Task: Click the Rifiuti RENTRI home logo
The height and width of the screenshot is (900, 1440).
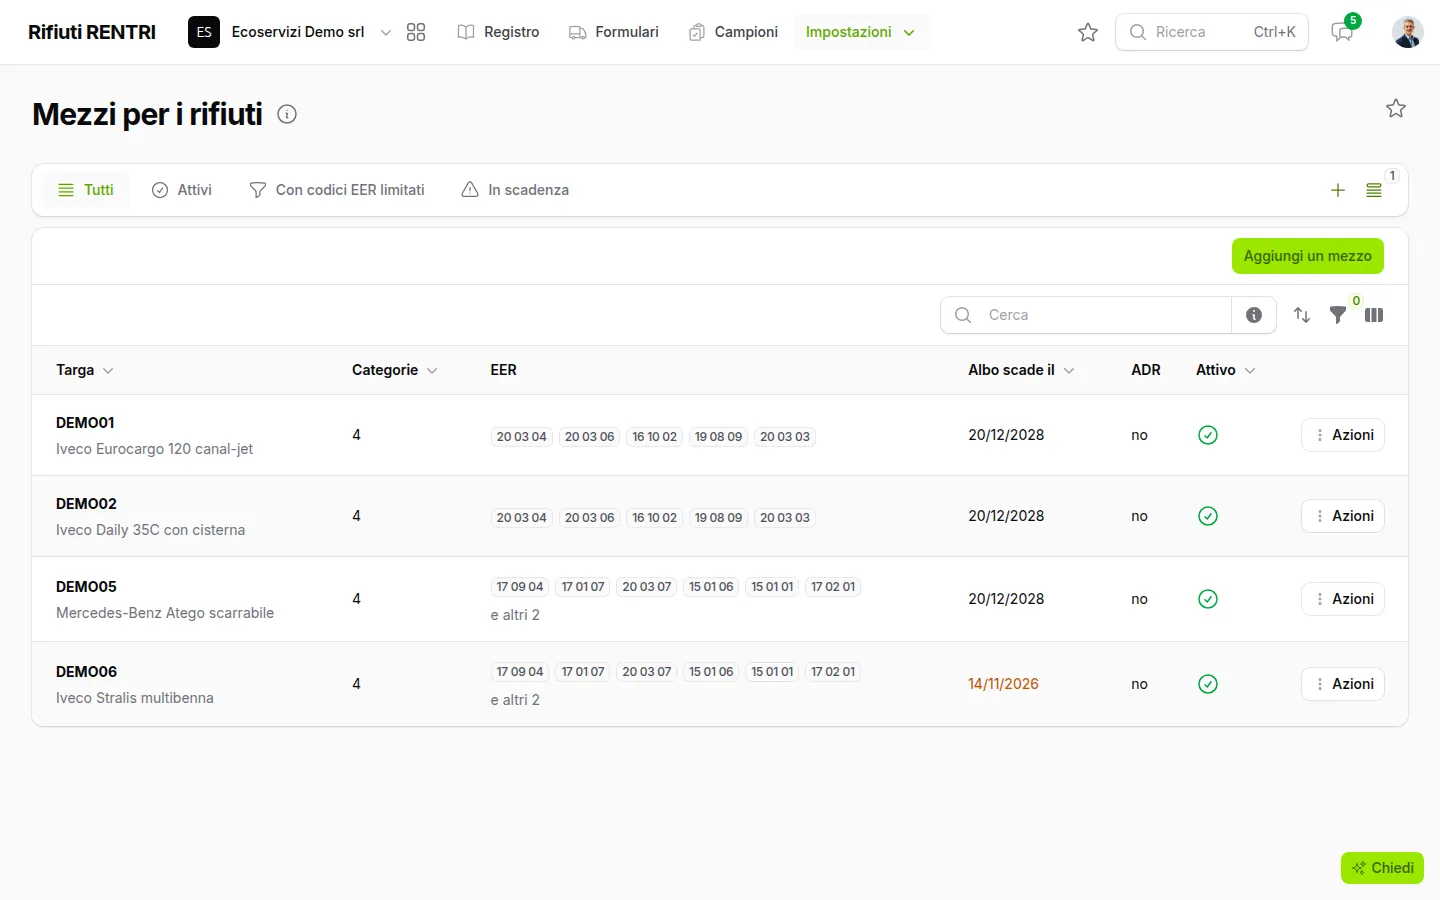Action: click(92, 32)
